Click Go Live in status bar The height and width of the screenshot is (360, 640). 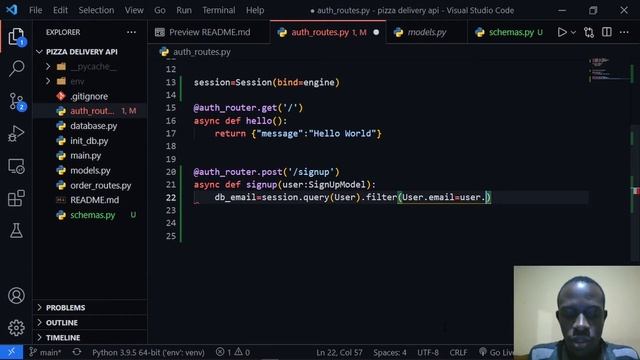[x=496, y=352]
